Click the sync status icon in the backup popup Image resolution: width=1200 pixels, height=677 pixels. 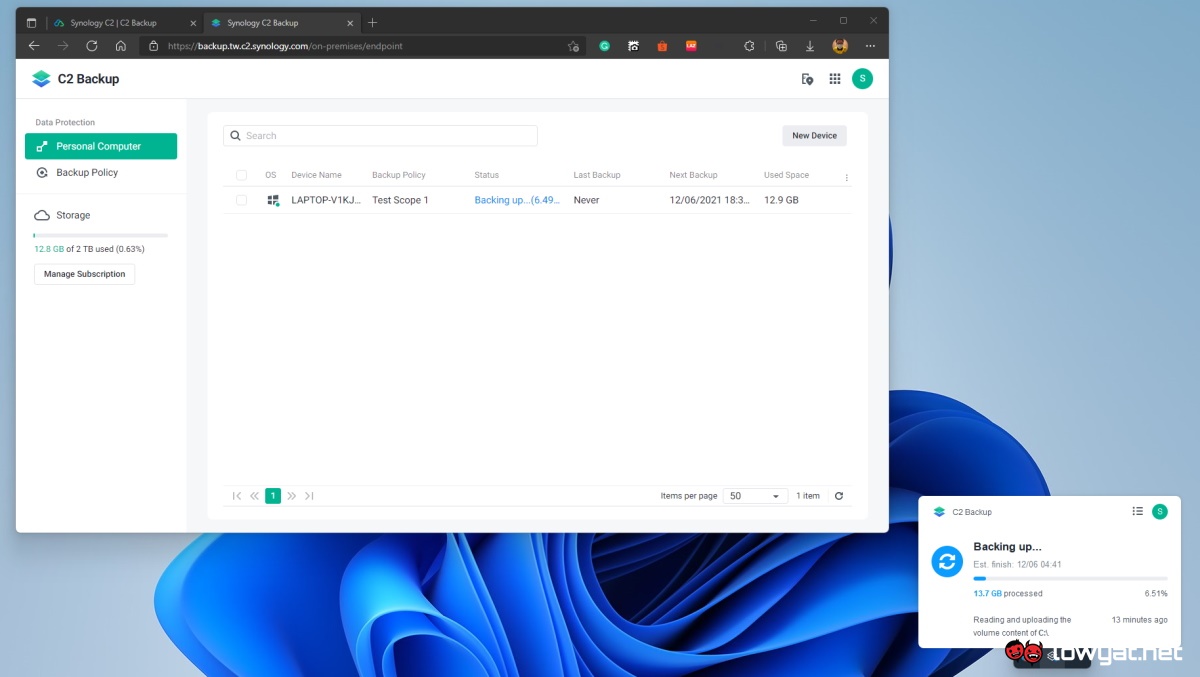click(946, 561)
